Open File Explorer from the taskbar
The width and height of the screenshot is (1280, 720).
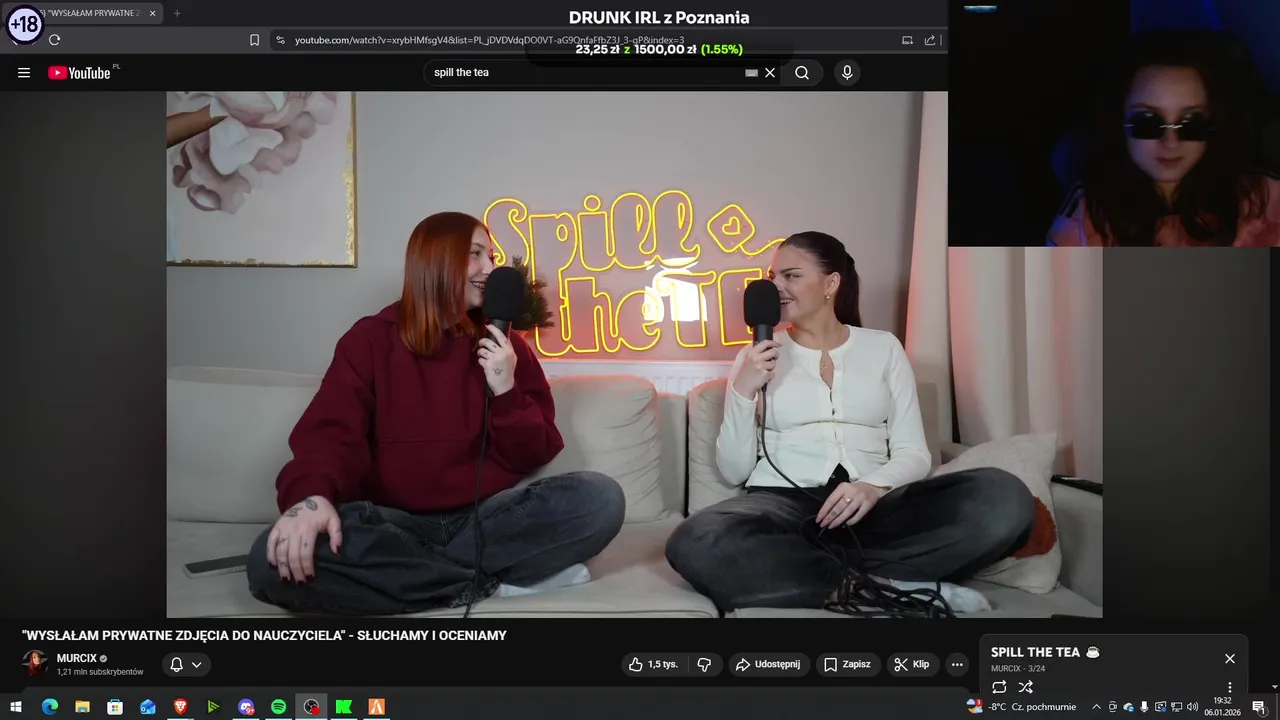point(82,707)
